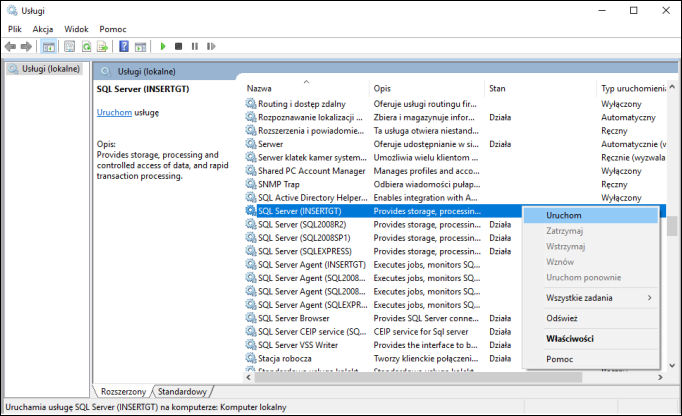
Task: Click the horizontal scrollbar thumb
Action: pyautogui.click(x=418, y=377)
